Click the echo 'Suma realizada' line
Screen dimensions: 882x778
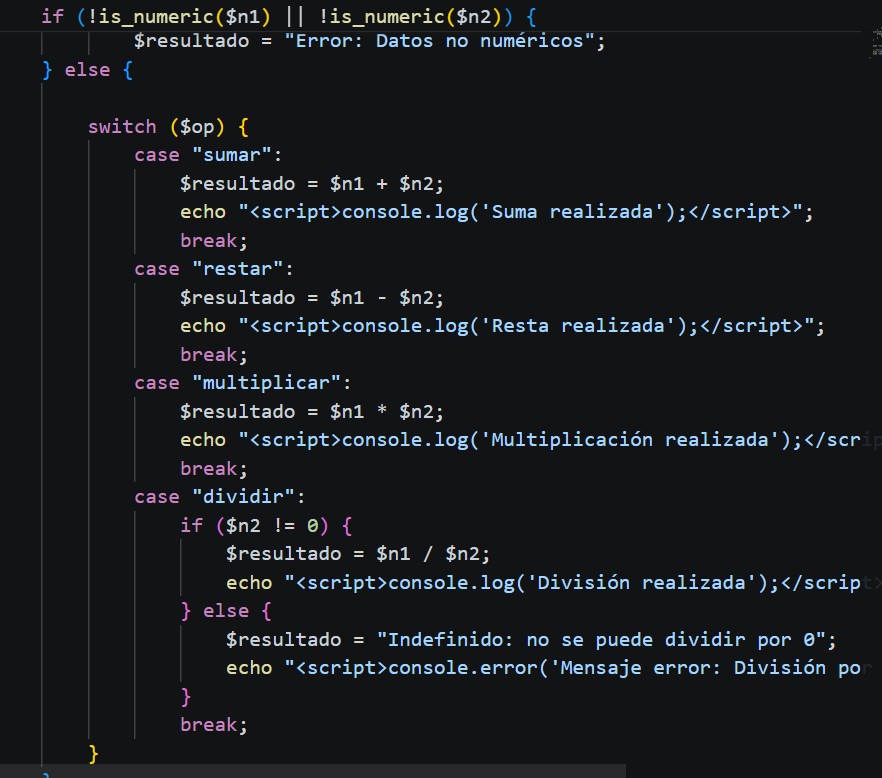coord(497,212)
